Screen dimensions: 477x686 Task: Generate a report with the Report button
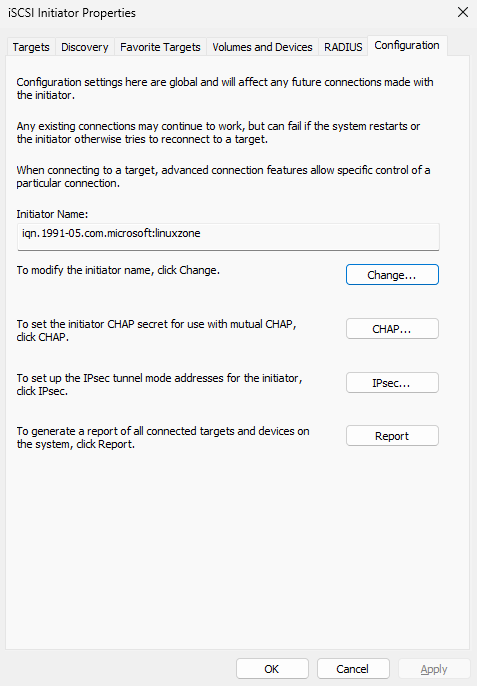(392, 436)
